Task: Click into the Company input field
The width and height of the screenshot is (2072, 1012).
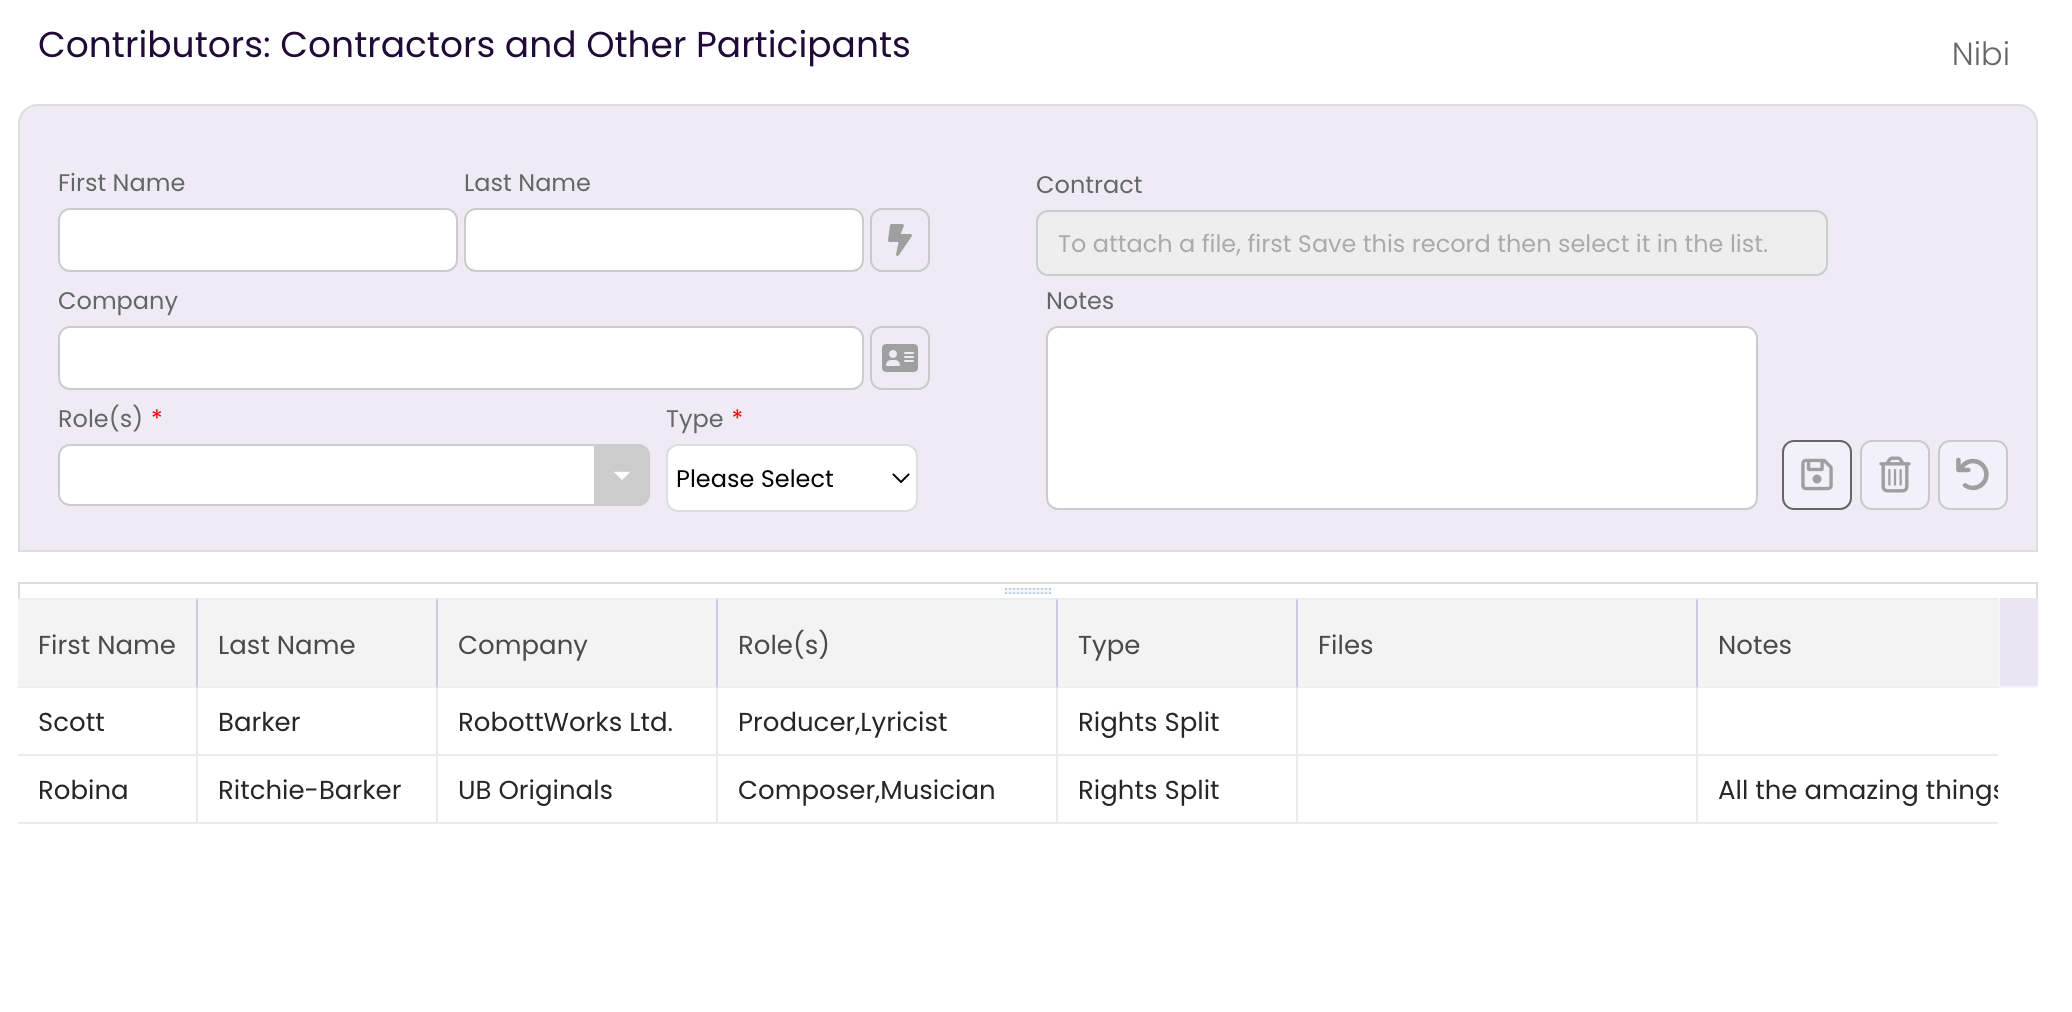Action: pos(461,358)
